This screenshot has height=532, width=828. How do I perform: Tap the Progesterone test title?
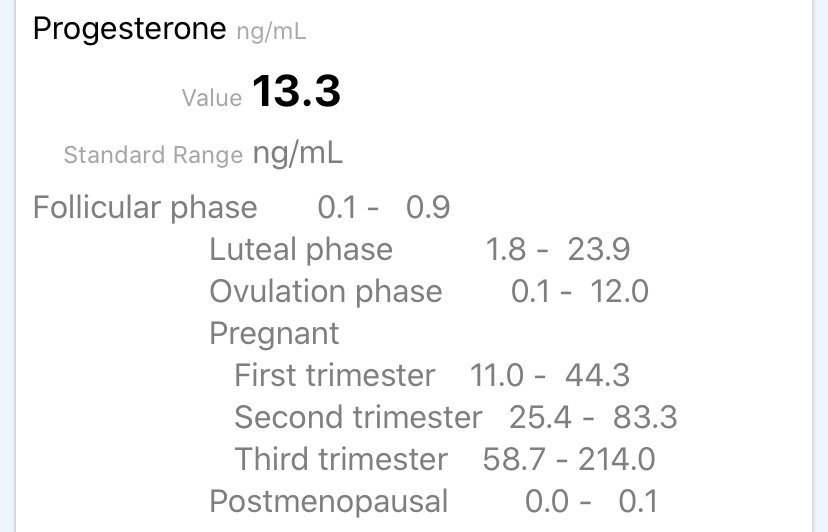[129, 29]
